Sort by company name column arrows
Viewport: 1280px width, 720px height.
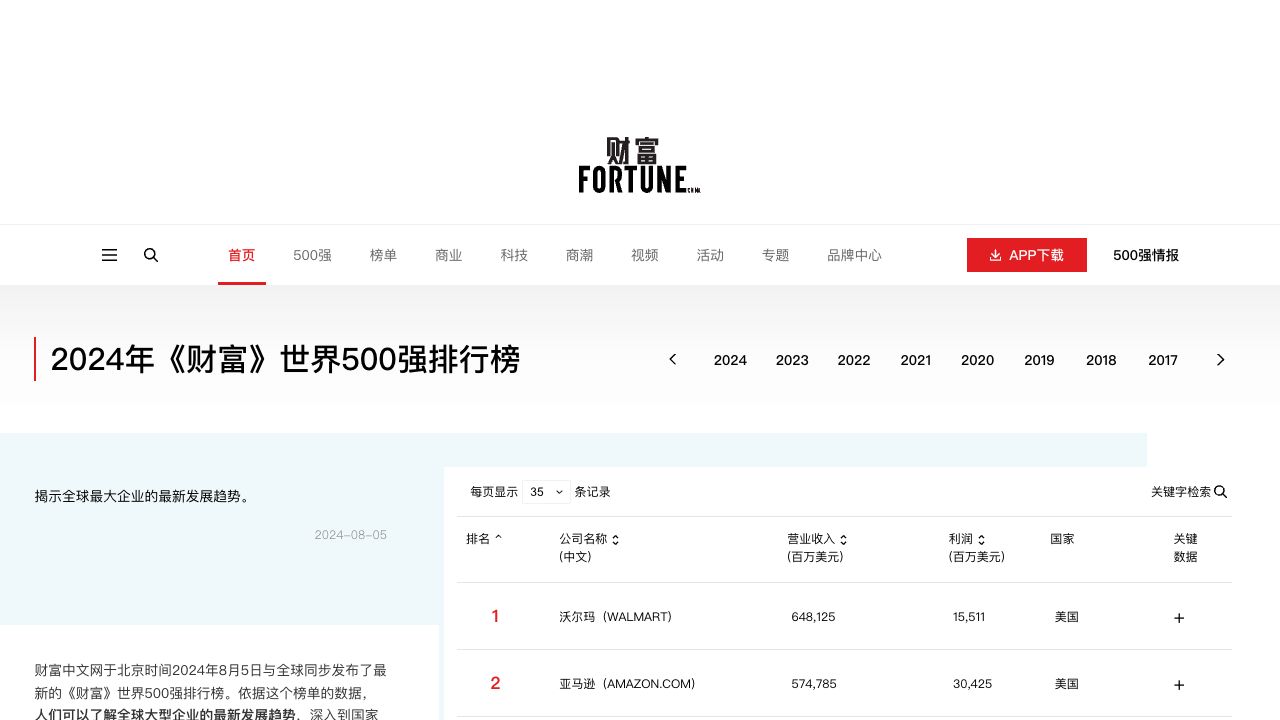coord(615,540)
